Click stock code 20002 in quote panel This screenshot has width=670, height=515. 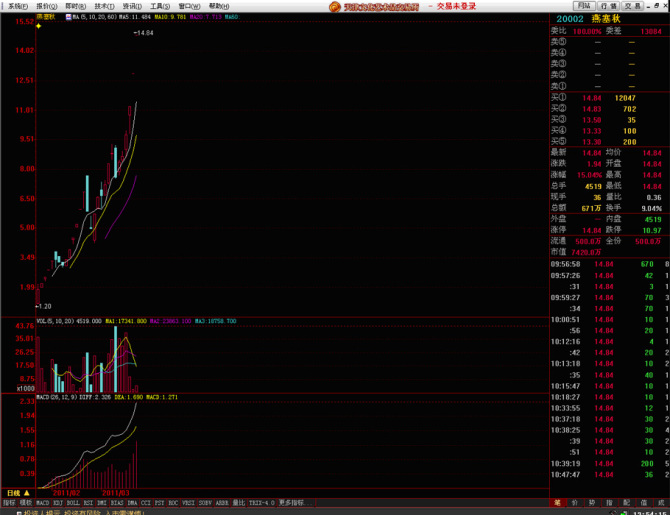570,18
